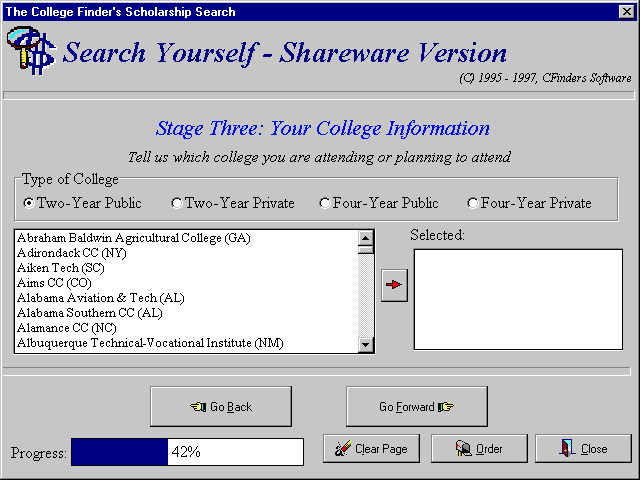Click the red arrow add-to-selected button

coord(395,285)
